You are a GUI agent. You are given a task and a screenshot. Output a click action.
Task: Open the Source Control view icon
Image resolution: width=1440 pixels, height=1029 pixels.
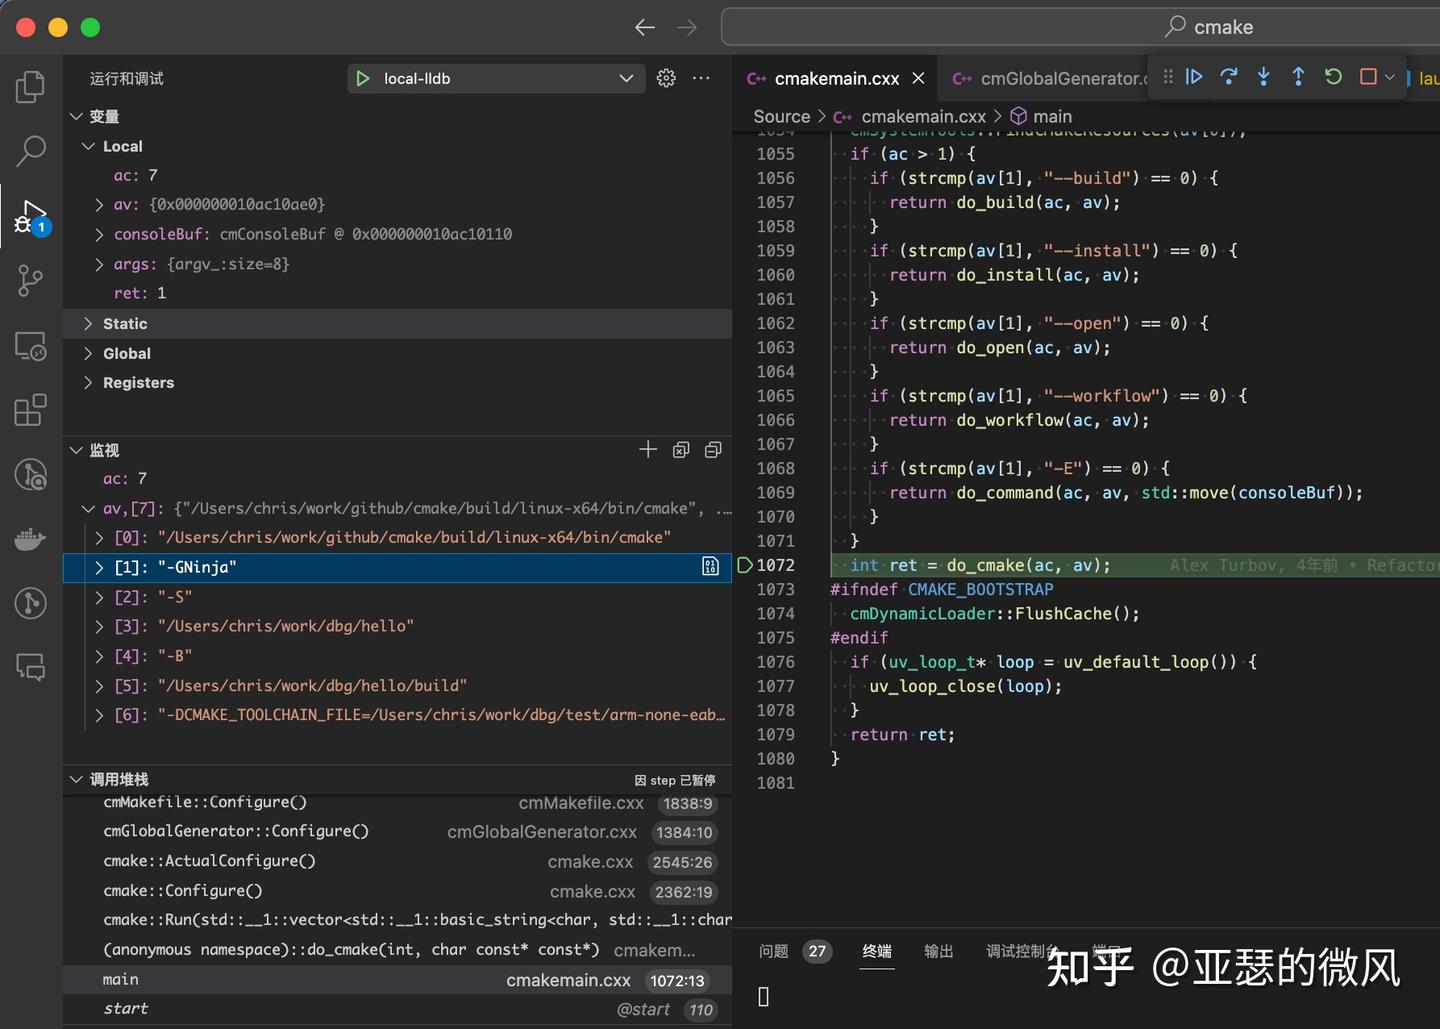pos(30,280)
